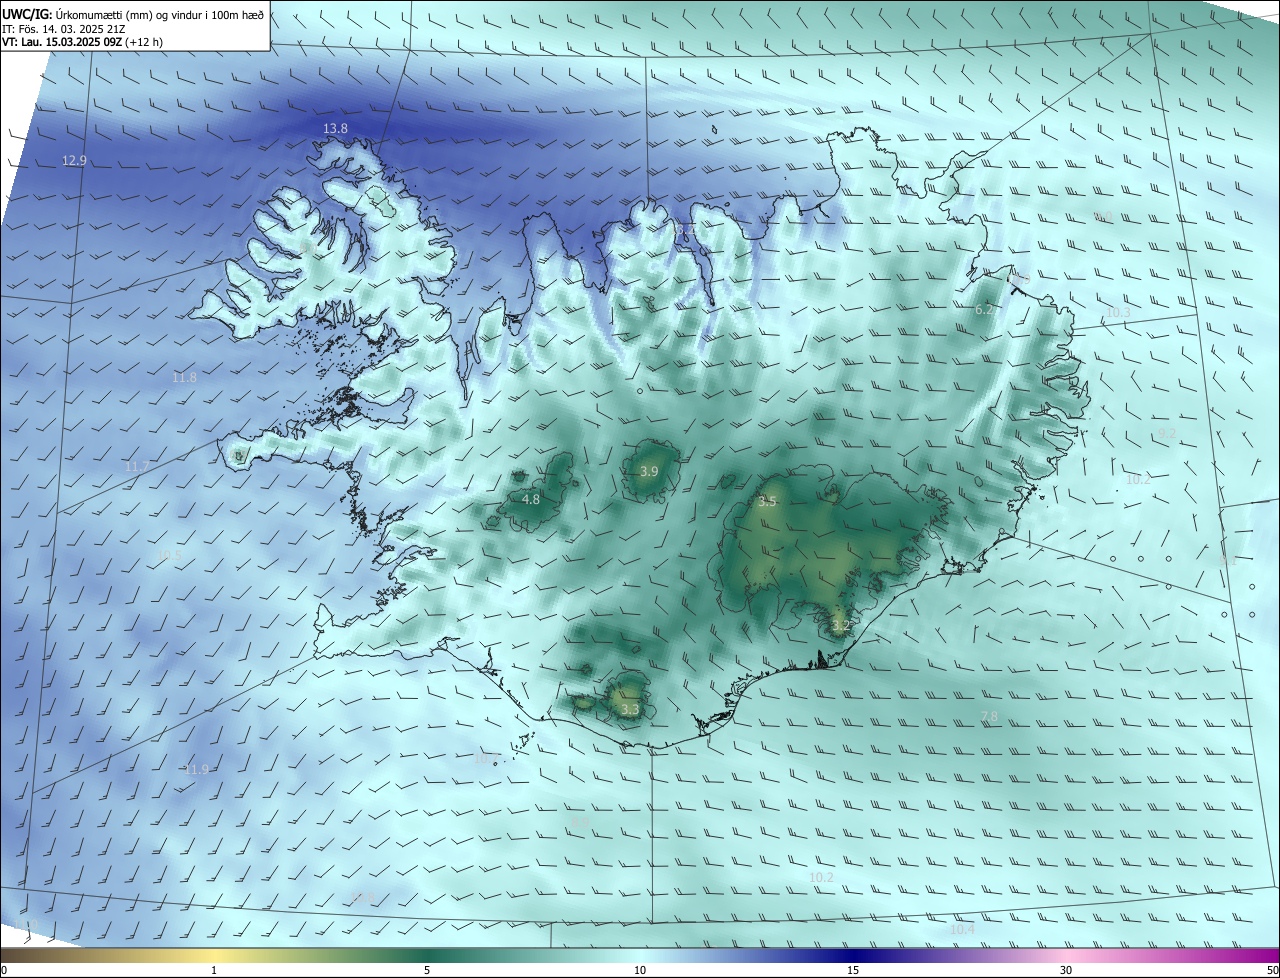Click the color scale tick label 50

[x=1272, y=970]
